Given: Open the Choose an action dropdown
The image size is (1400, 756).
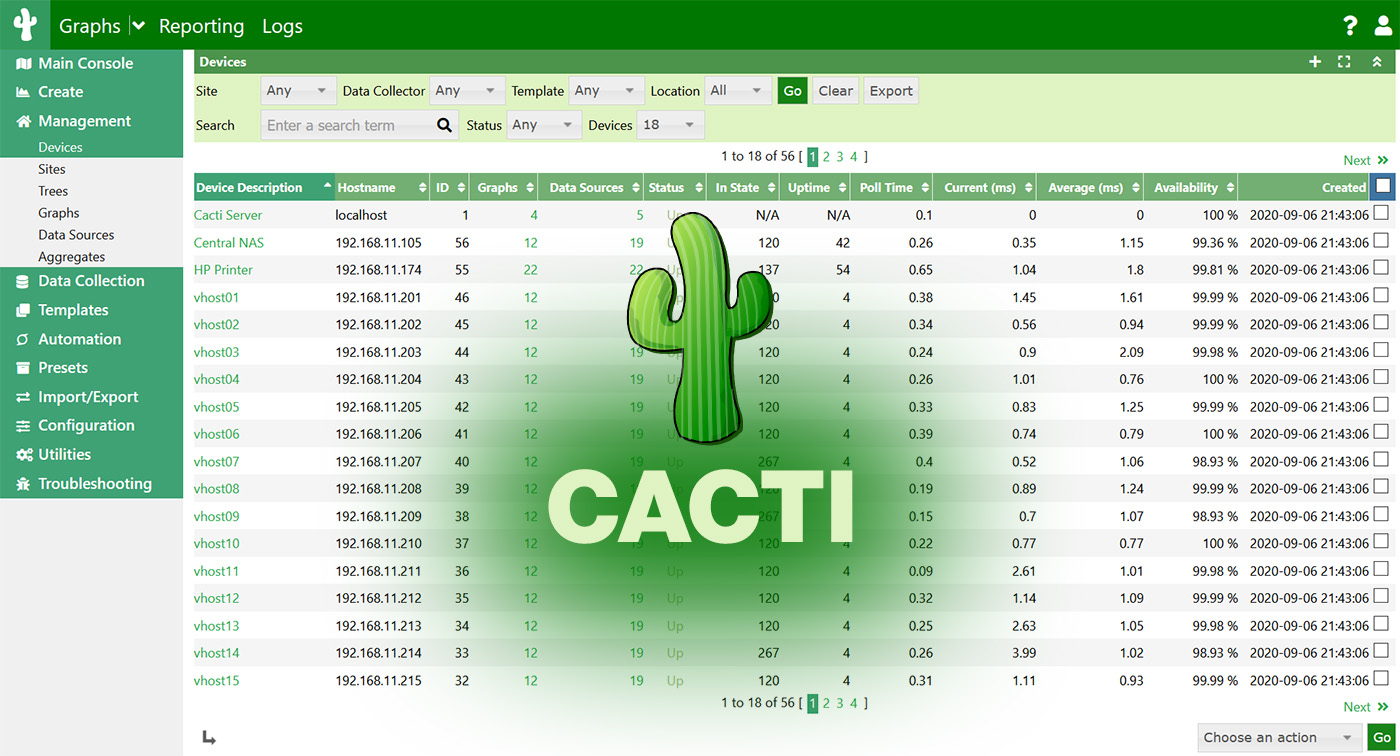Looking at the screenshot, I should tap(1278, 737).
